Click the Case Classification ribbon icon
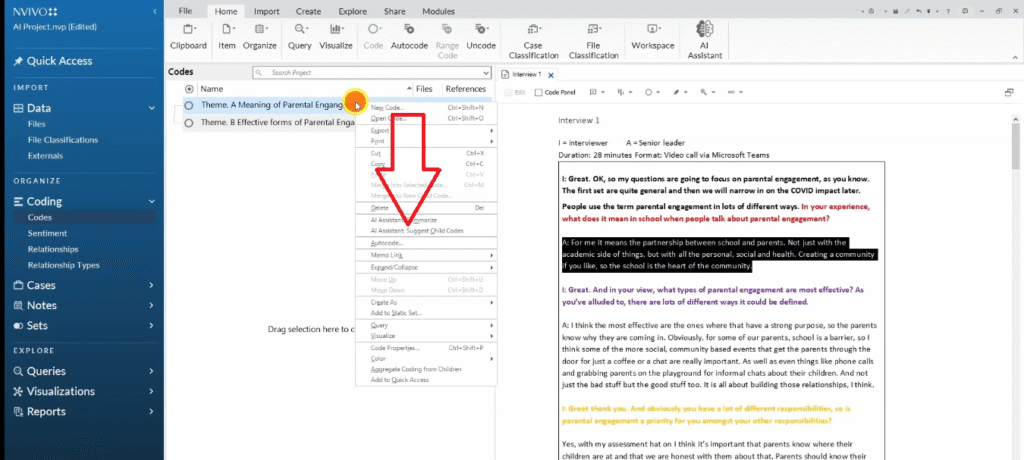This screenshot has height=460, width=1024. 533,37
